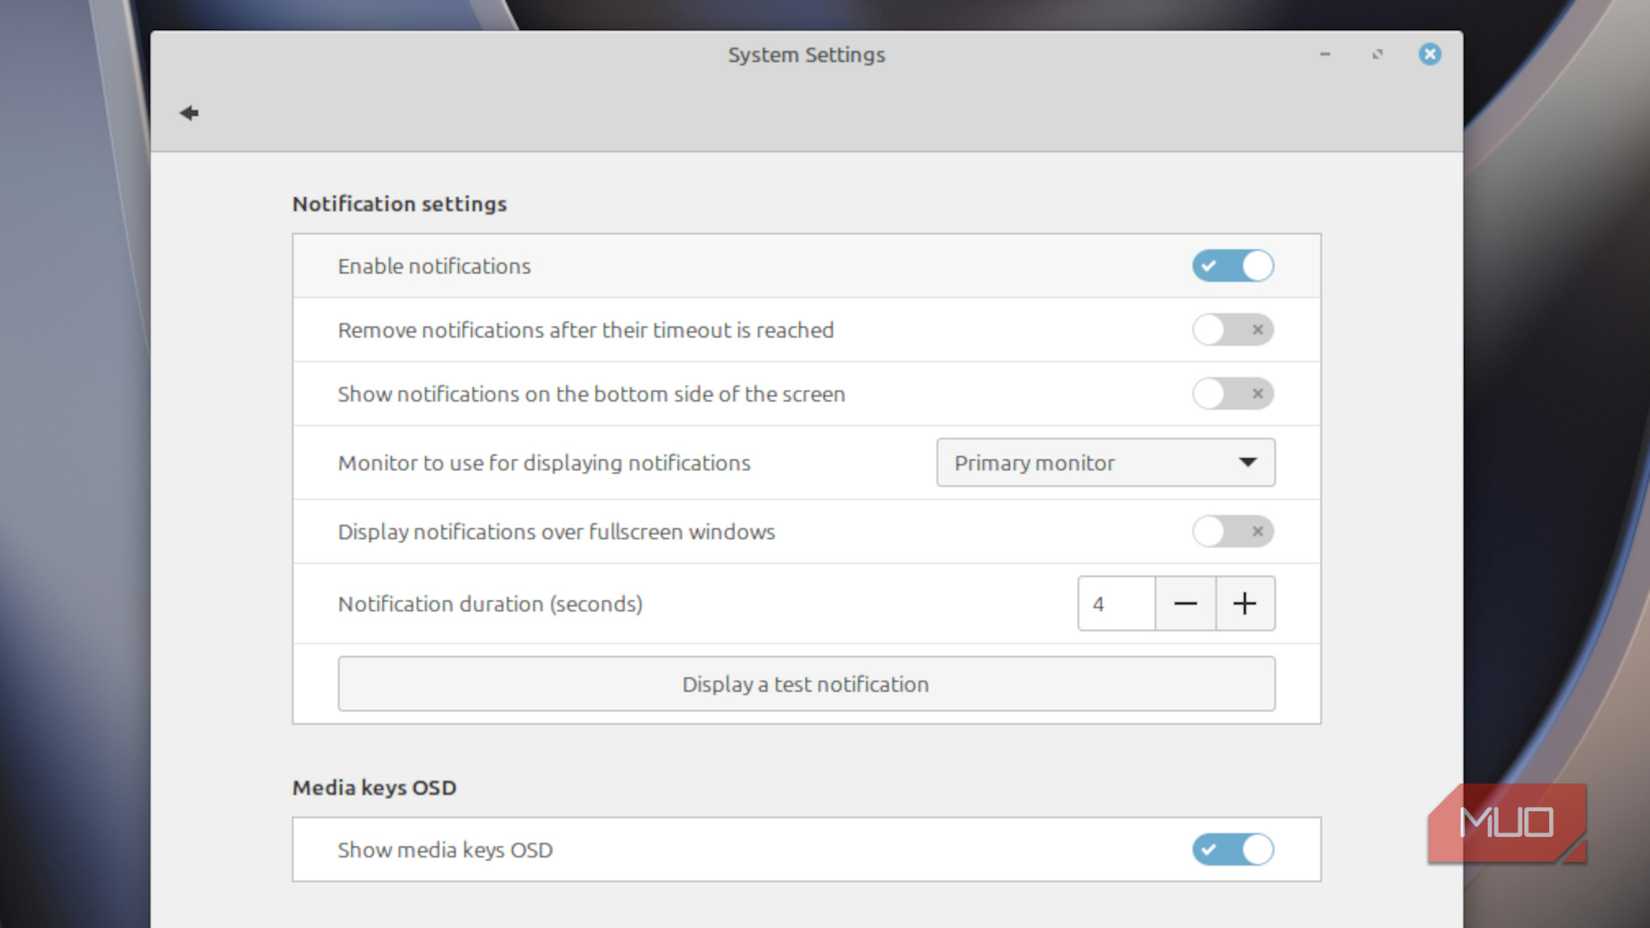This screenshot has height=928, width=1650.
Task: Disable the Enable notifications switch
Action: pos(1232,266)
